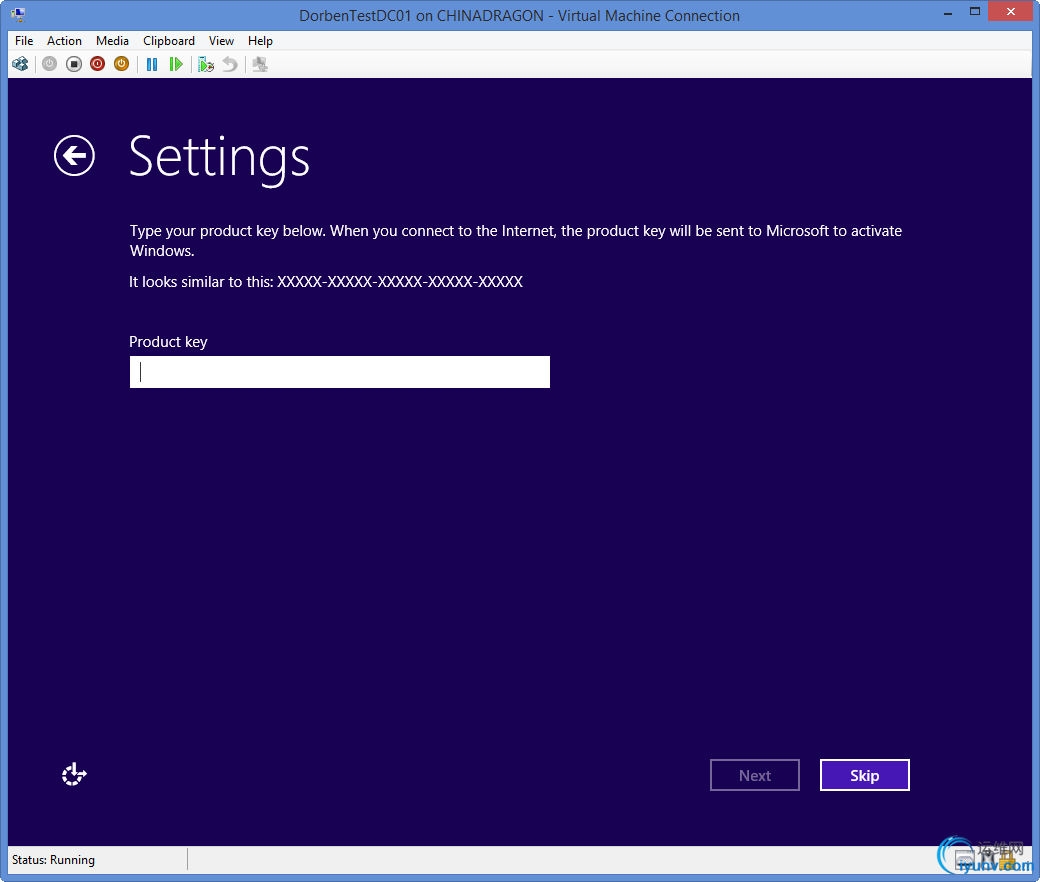
Task: Open the View menu
Action: click(x=221, y=41)
